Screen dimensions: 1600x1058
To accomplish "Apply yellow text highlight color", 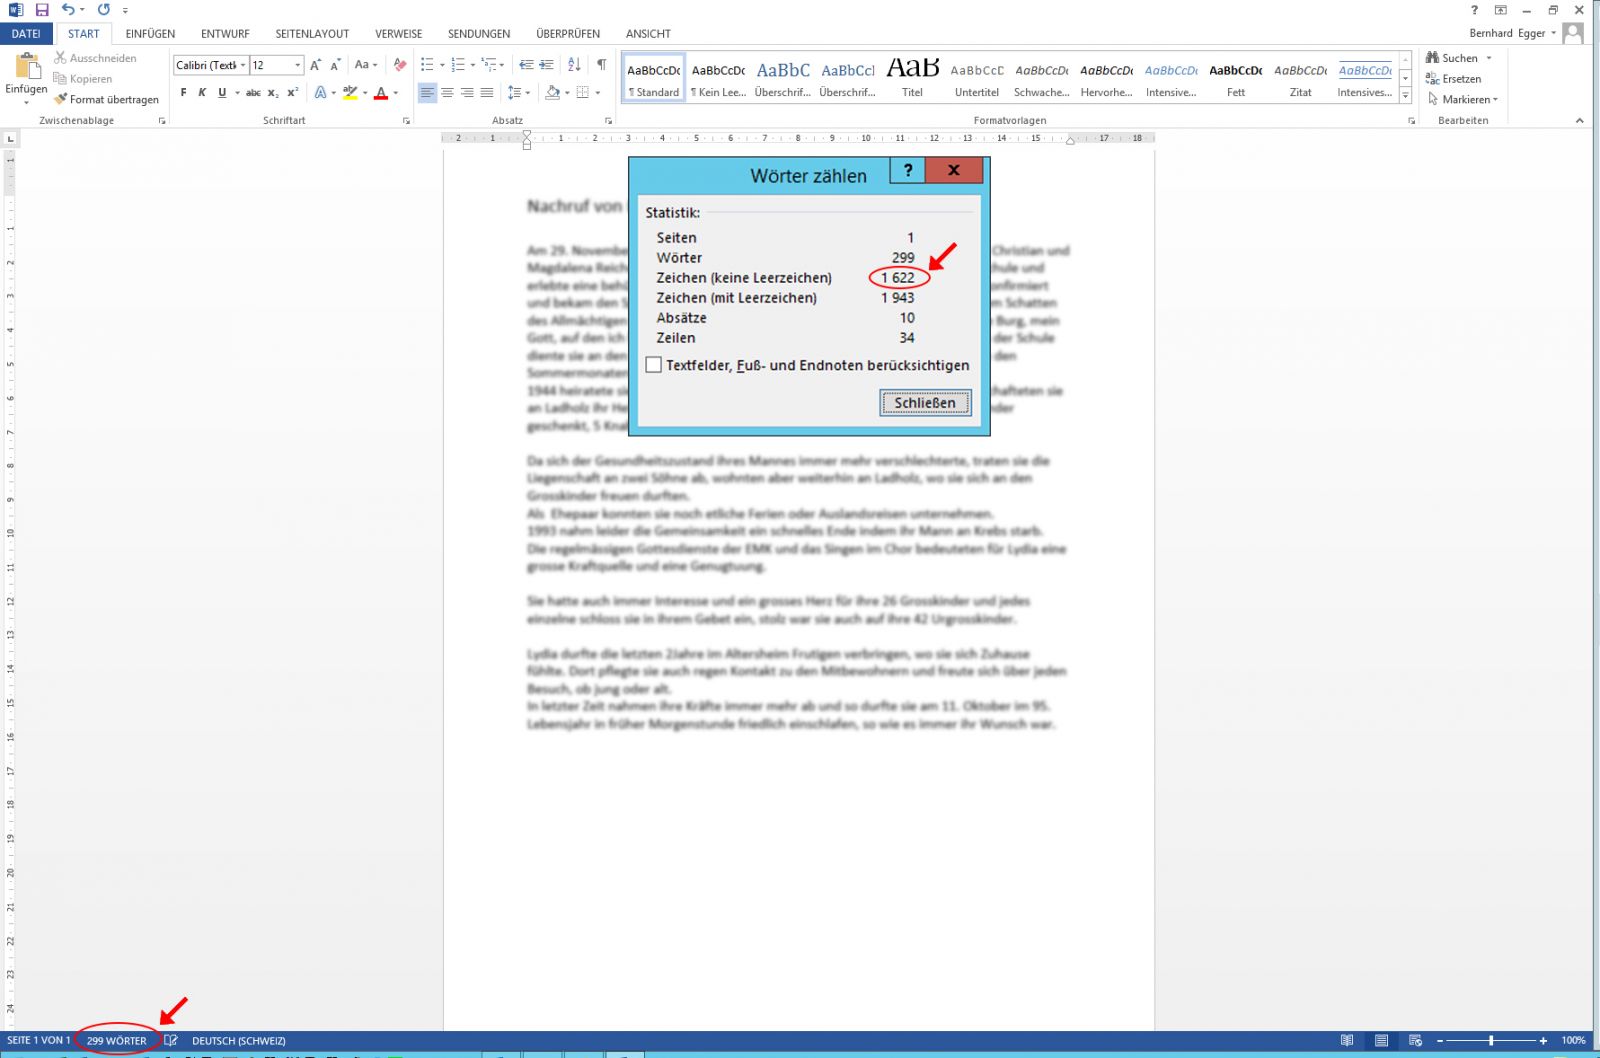I will coord(350,93).
